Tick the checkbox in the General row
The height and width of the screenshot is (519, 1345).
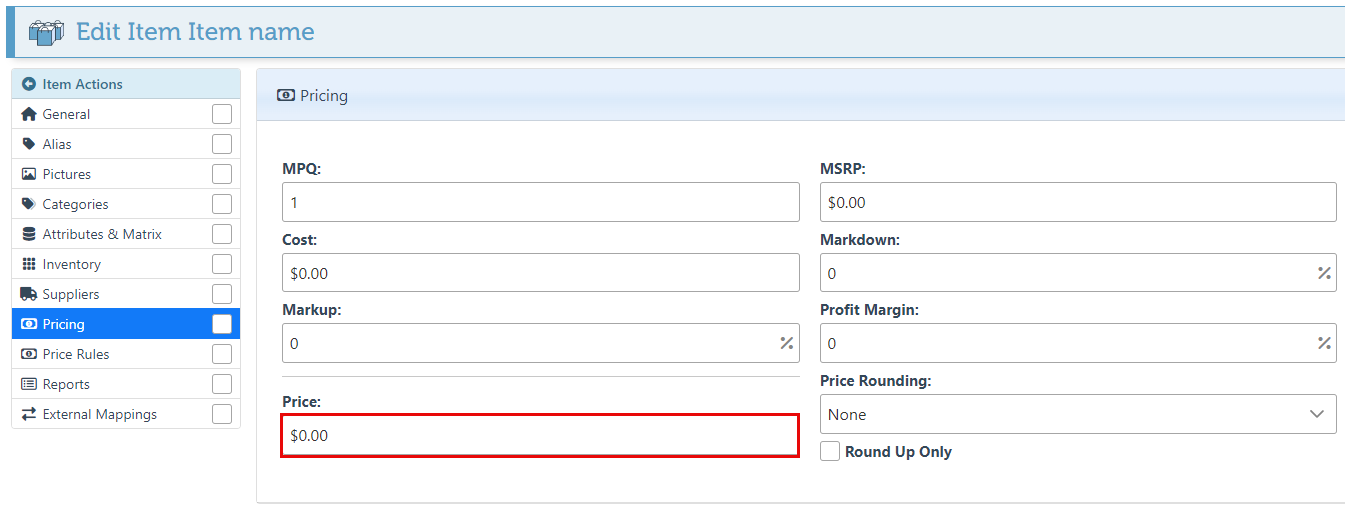tap(221, 114)
